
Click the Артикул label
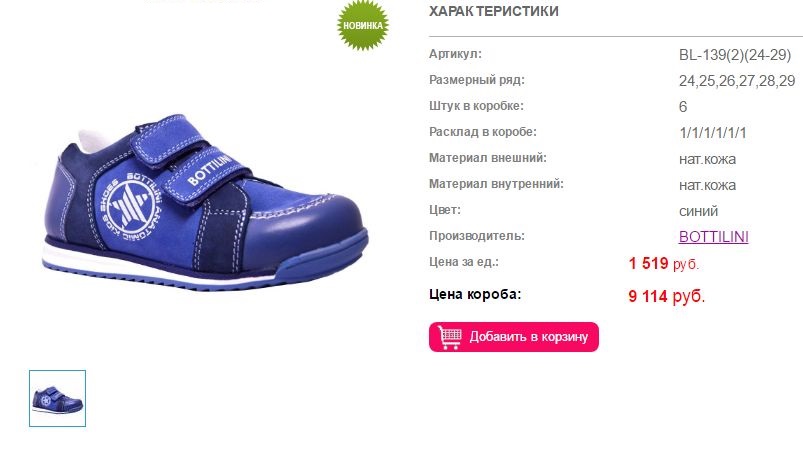(x=455, y=54)
